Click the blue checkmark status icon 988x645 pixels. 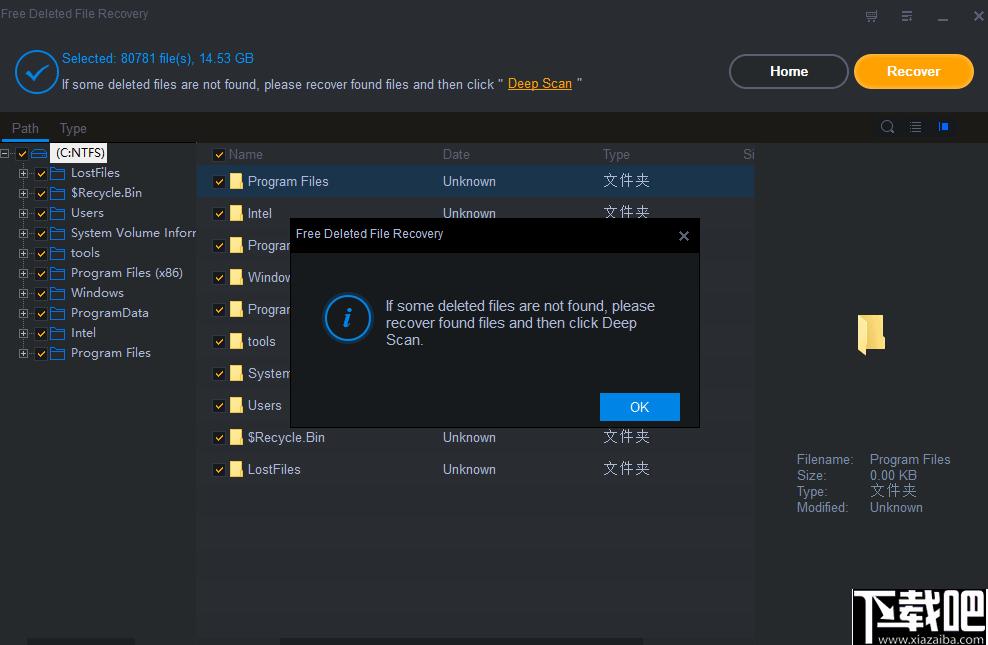click(x=37, y=72)
